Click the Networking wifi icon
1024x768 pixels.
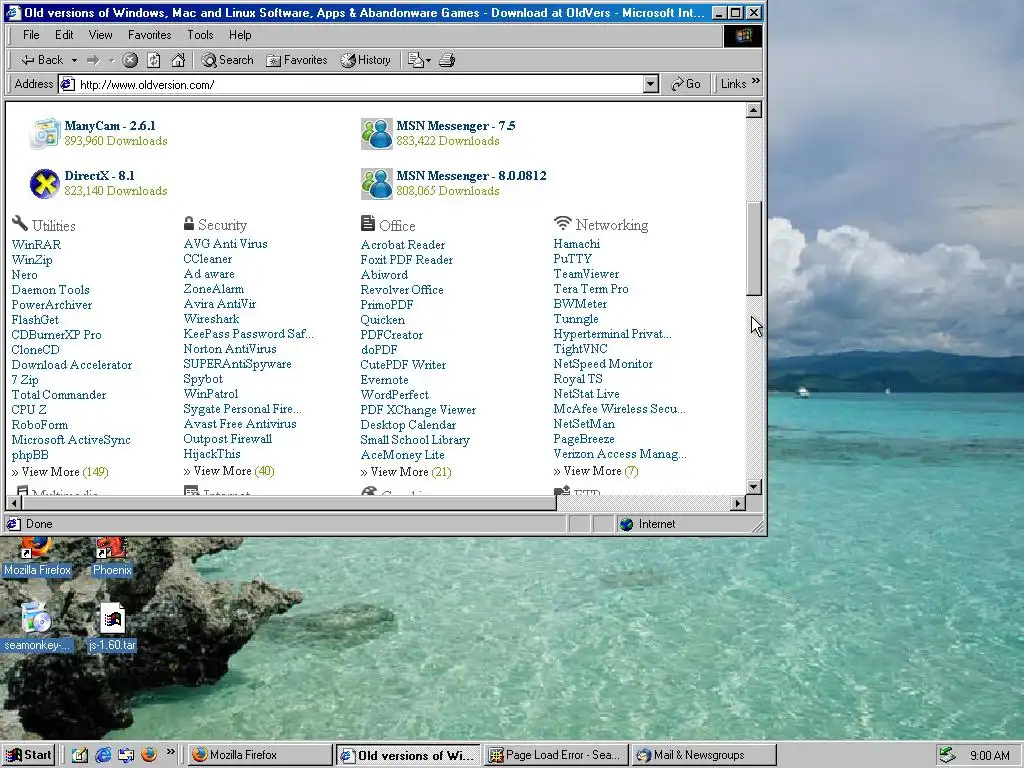[562, 223]
